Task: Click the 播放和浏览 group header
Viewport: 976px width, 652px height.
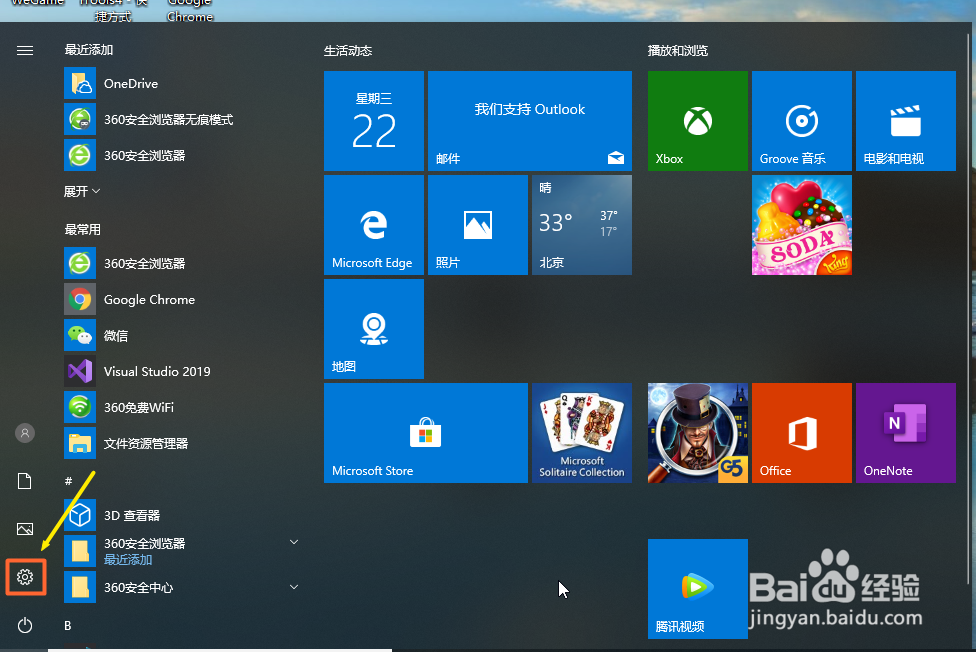Action: (678, 50)
